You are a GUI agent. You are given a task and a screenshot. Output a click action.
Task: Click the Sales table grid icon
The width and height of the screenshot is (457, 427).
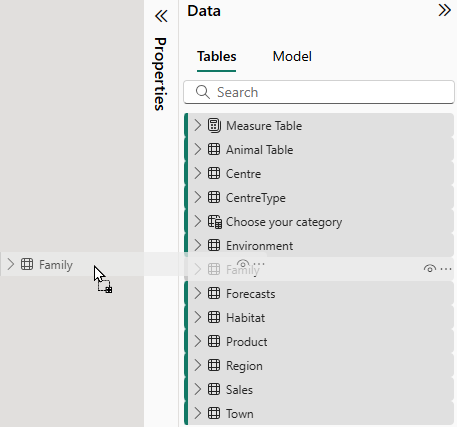[214, 390]
